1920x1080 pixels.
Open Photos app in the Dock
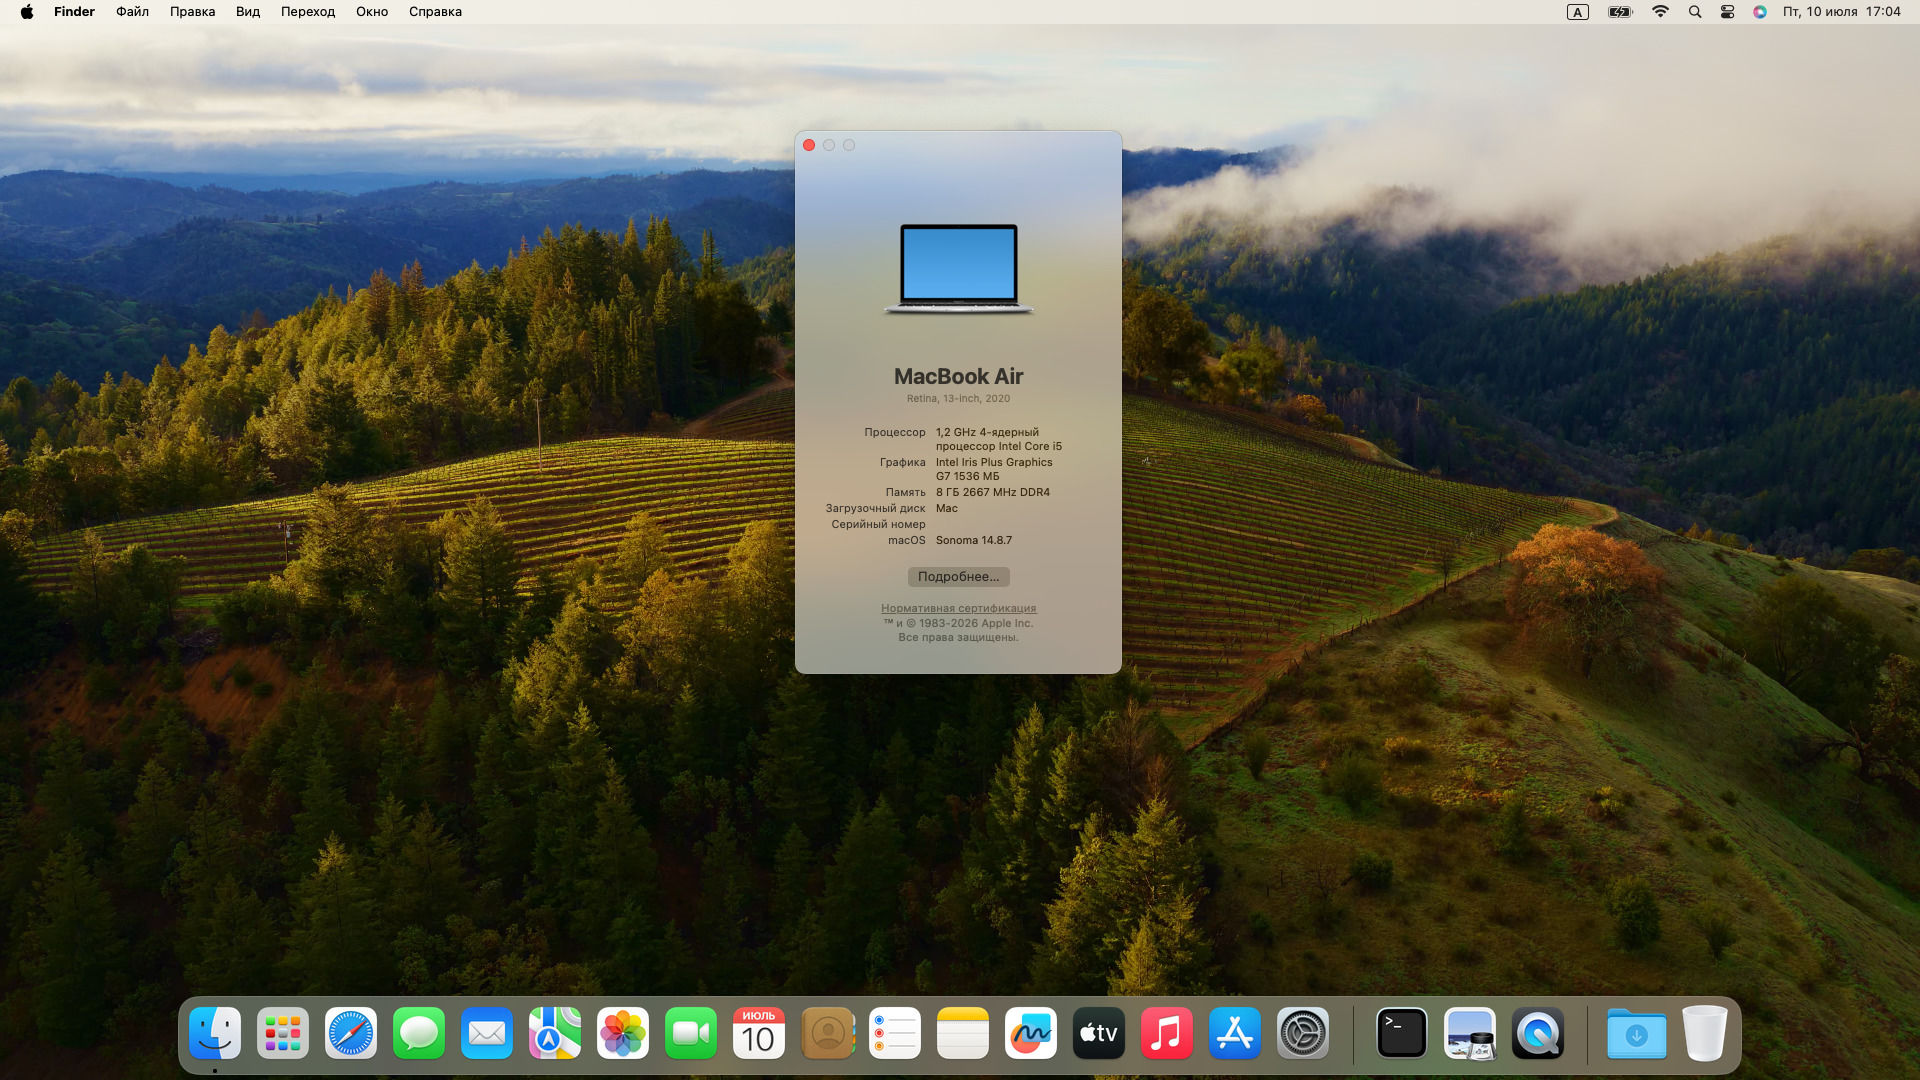[x=623, y=1033]
